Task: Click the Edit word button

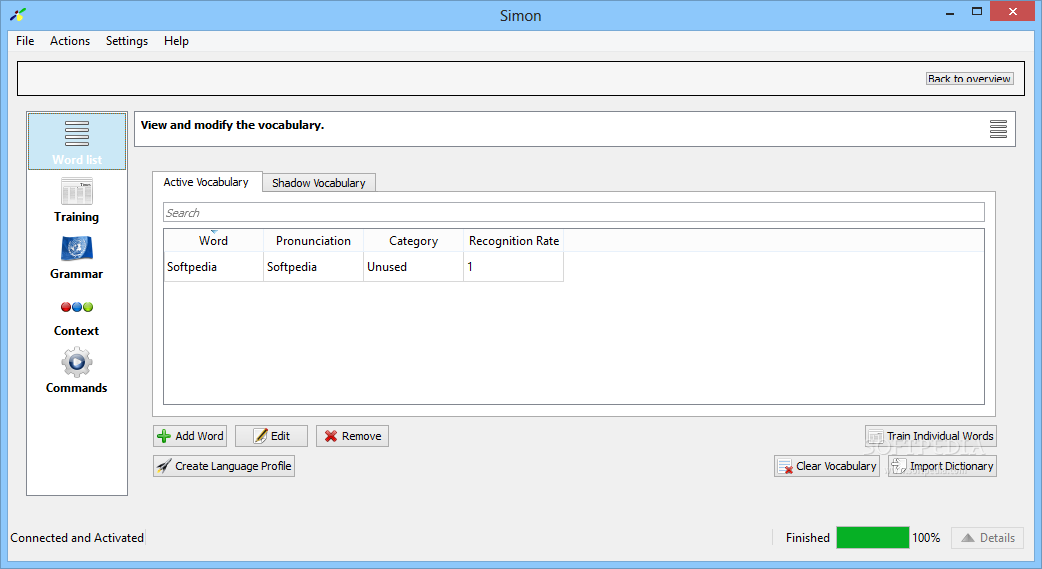Action: tap(271, 436)
